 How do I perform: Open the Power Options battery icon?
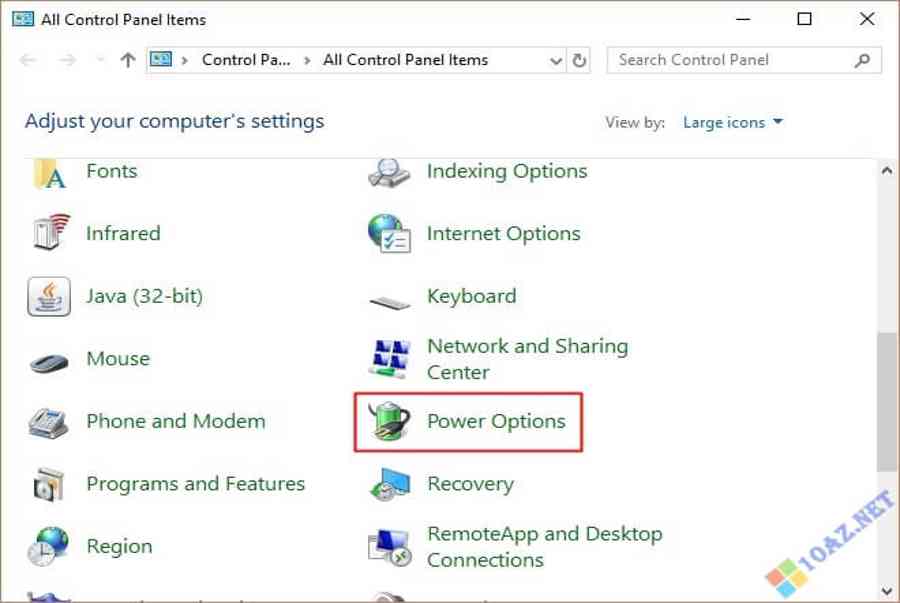(389, 421)
